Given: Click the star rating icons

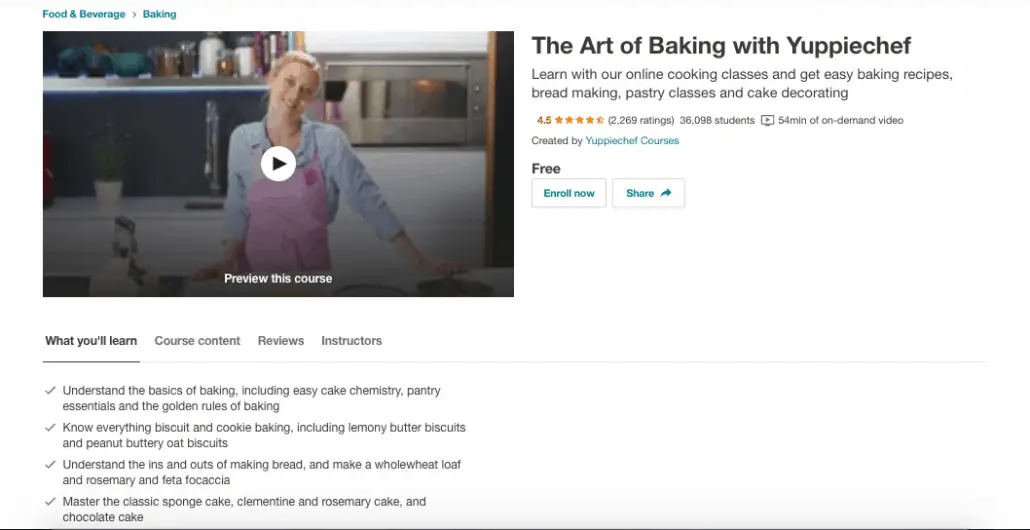Looking at the screenshot, I should coord(579,120).
